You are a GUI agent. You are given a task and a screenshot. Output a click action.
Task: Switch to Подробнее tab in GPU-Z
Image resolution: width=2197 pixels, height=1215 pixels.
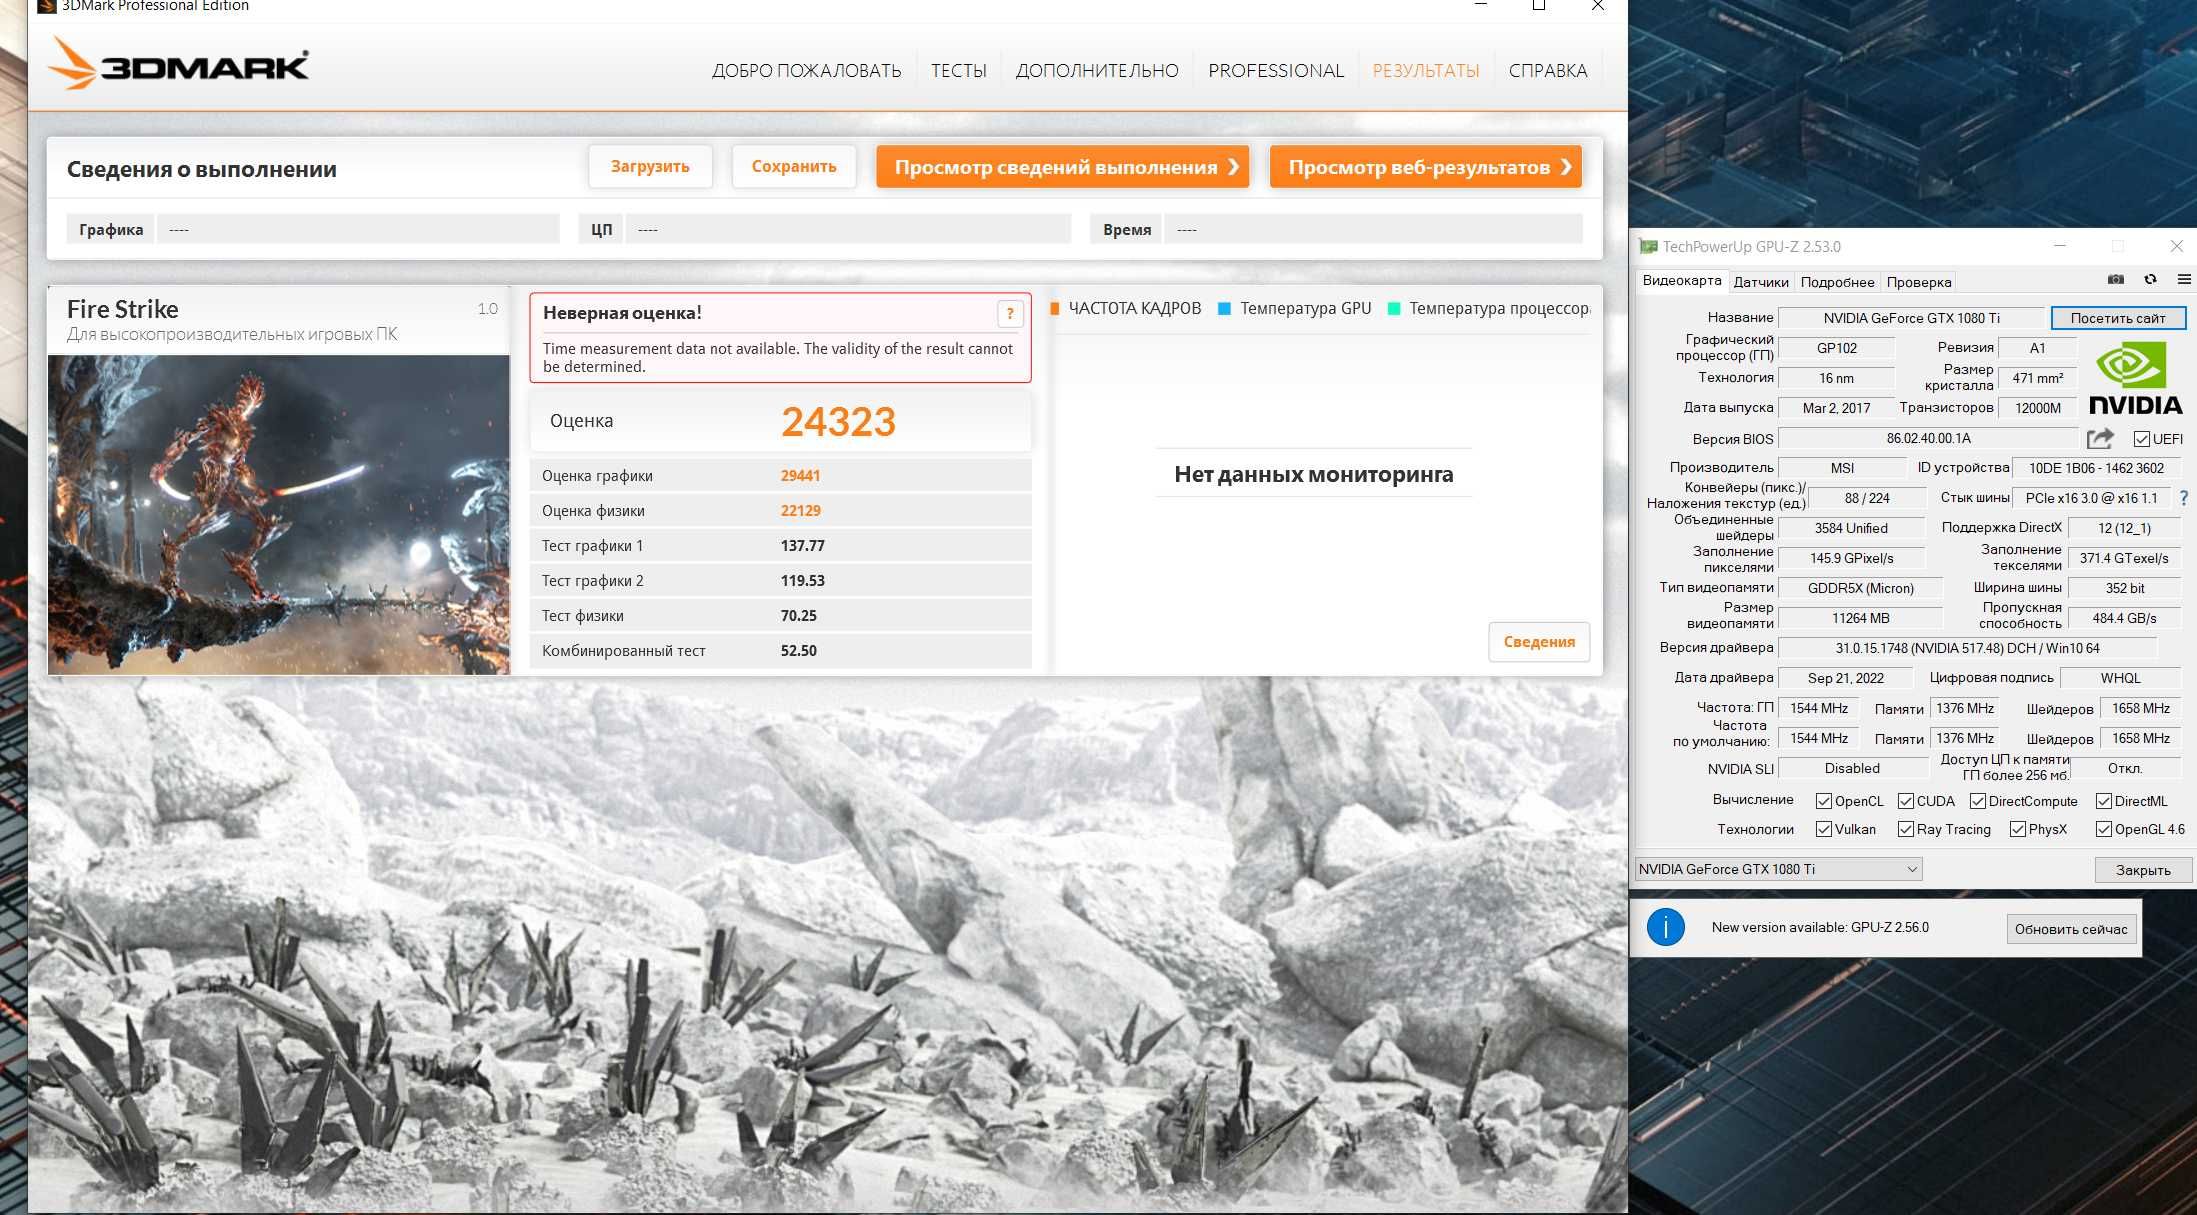click(x=1838, y=282)
